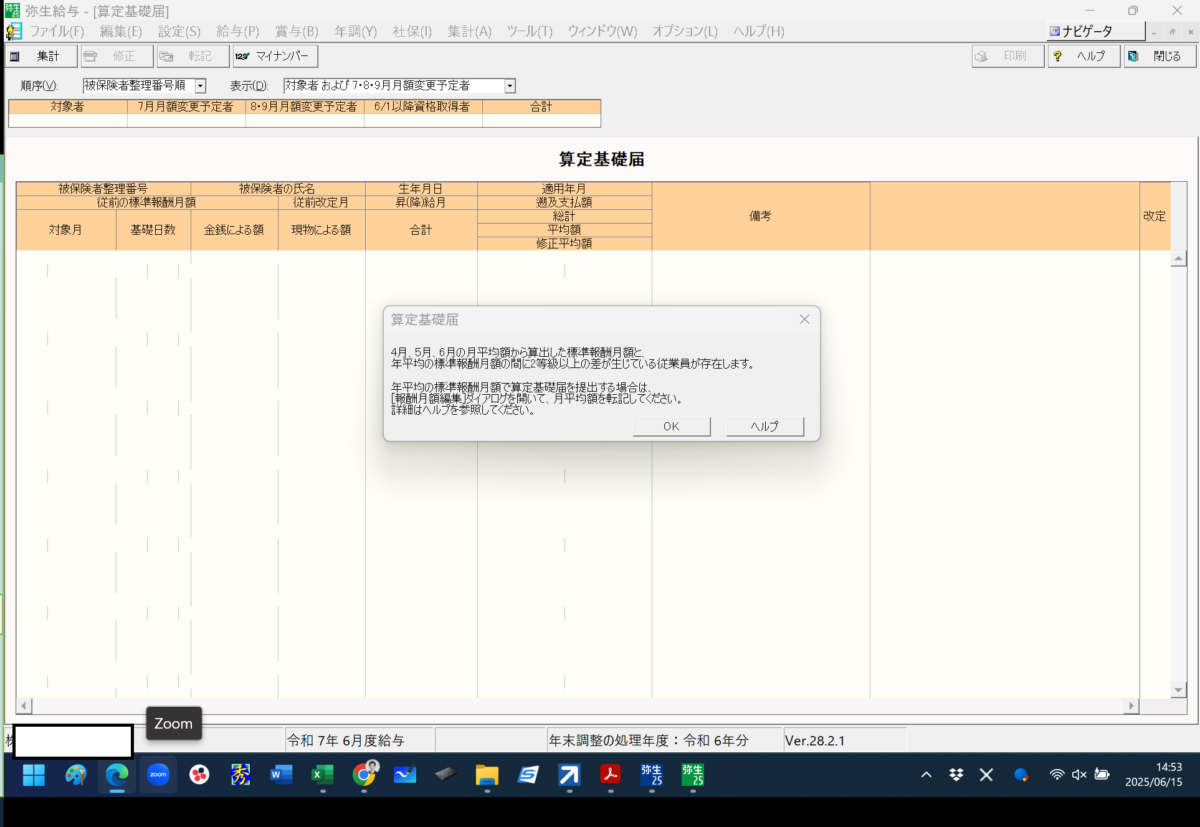Image resolution: width=1200 pixels, height=827 pixels.
Task: Click the 対象者 summary header cell
Action: (x=68, y=106)
